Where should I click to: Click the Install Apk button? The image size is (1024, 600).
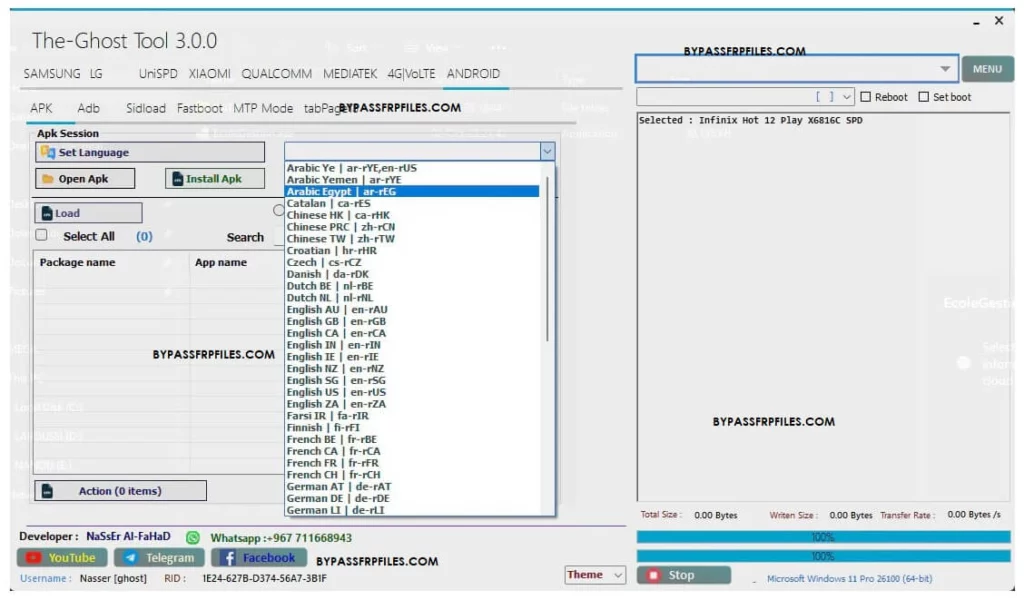point(215,179)
